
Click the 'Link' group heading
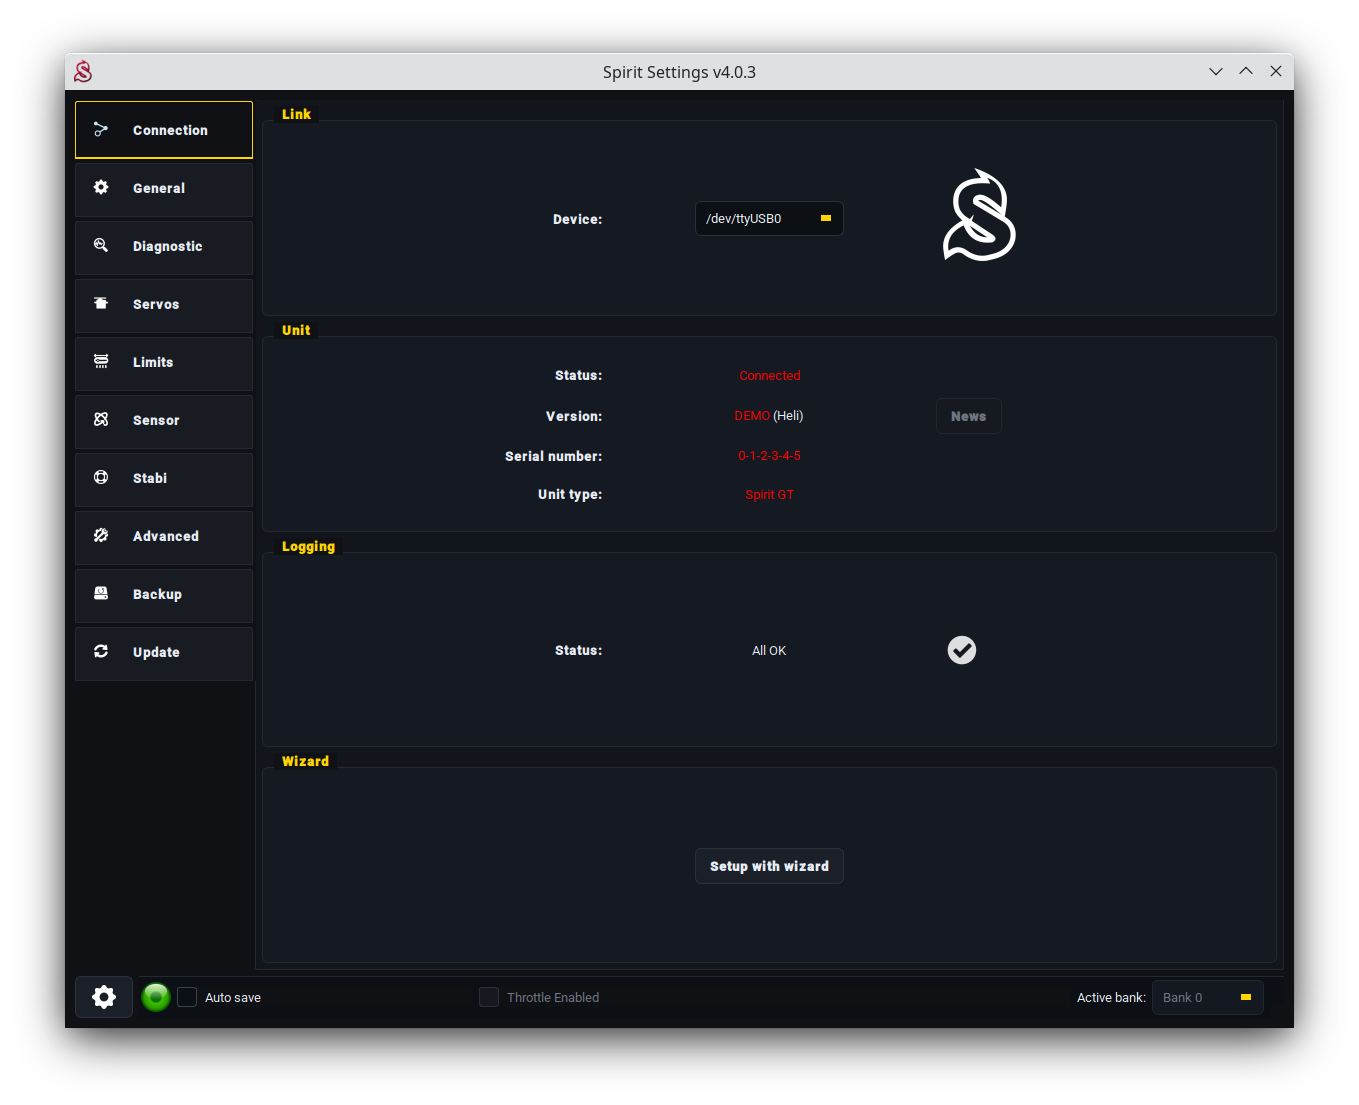(296, 114)
